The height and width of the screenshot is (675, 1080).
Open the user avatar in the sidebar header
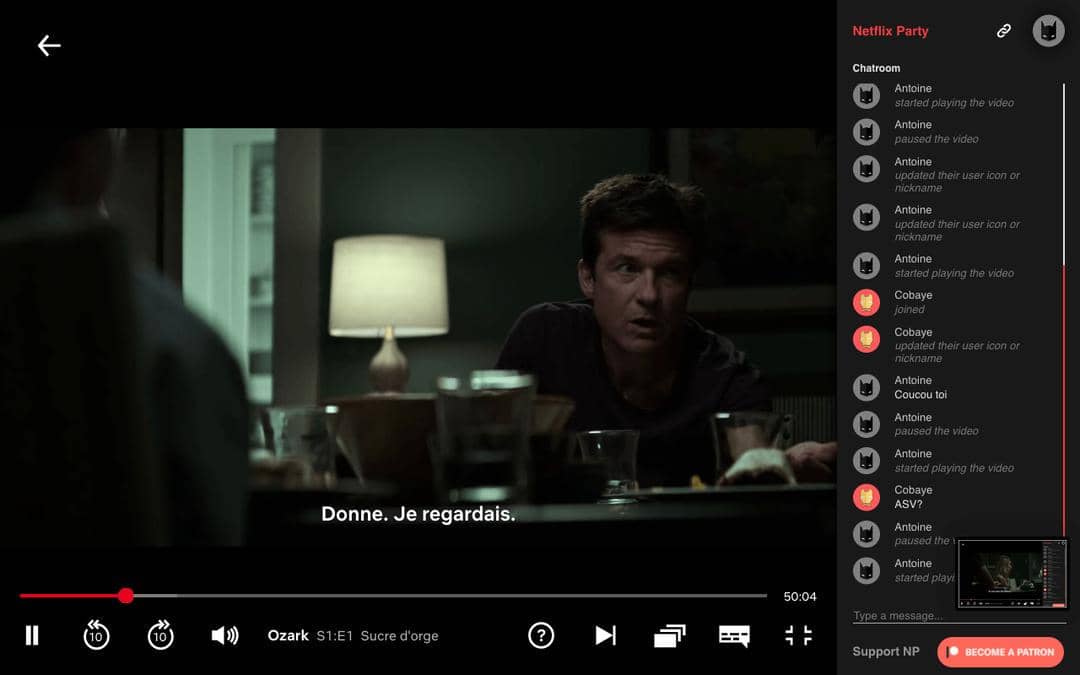1048,31
